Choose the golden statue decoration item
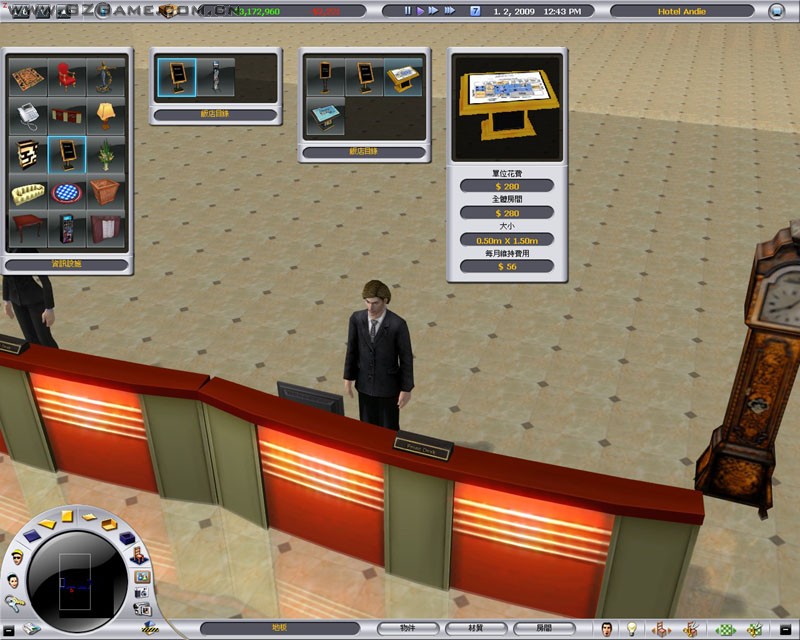Screen dimensions: 800x640 pyautogui.click(x=106, y=77)
